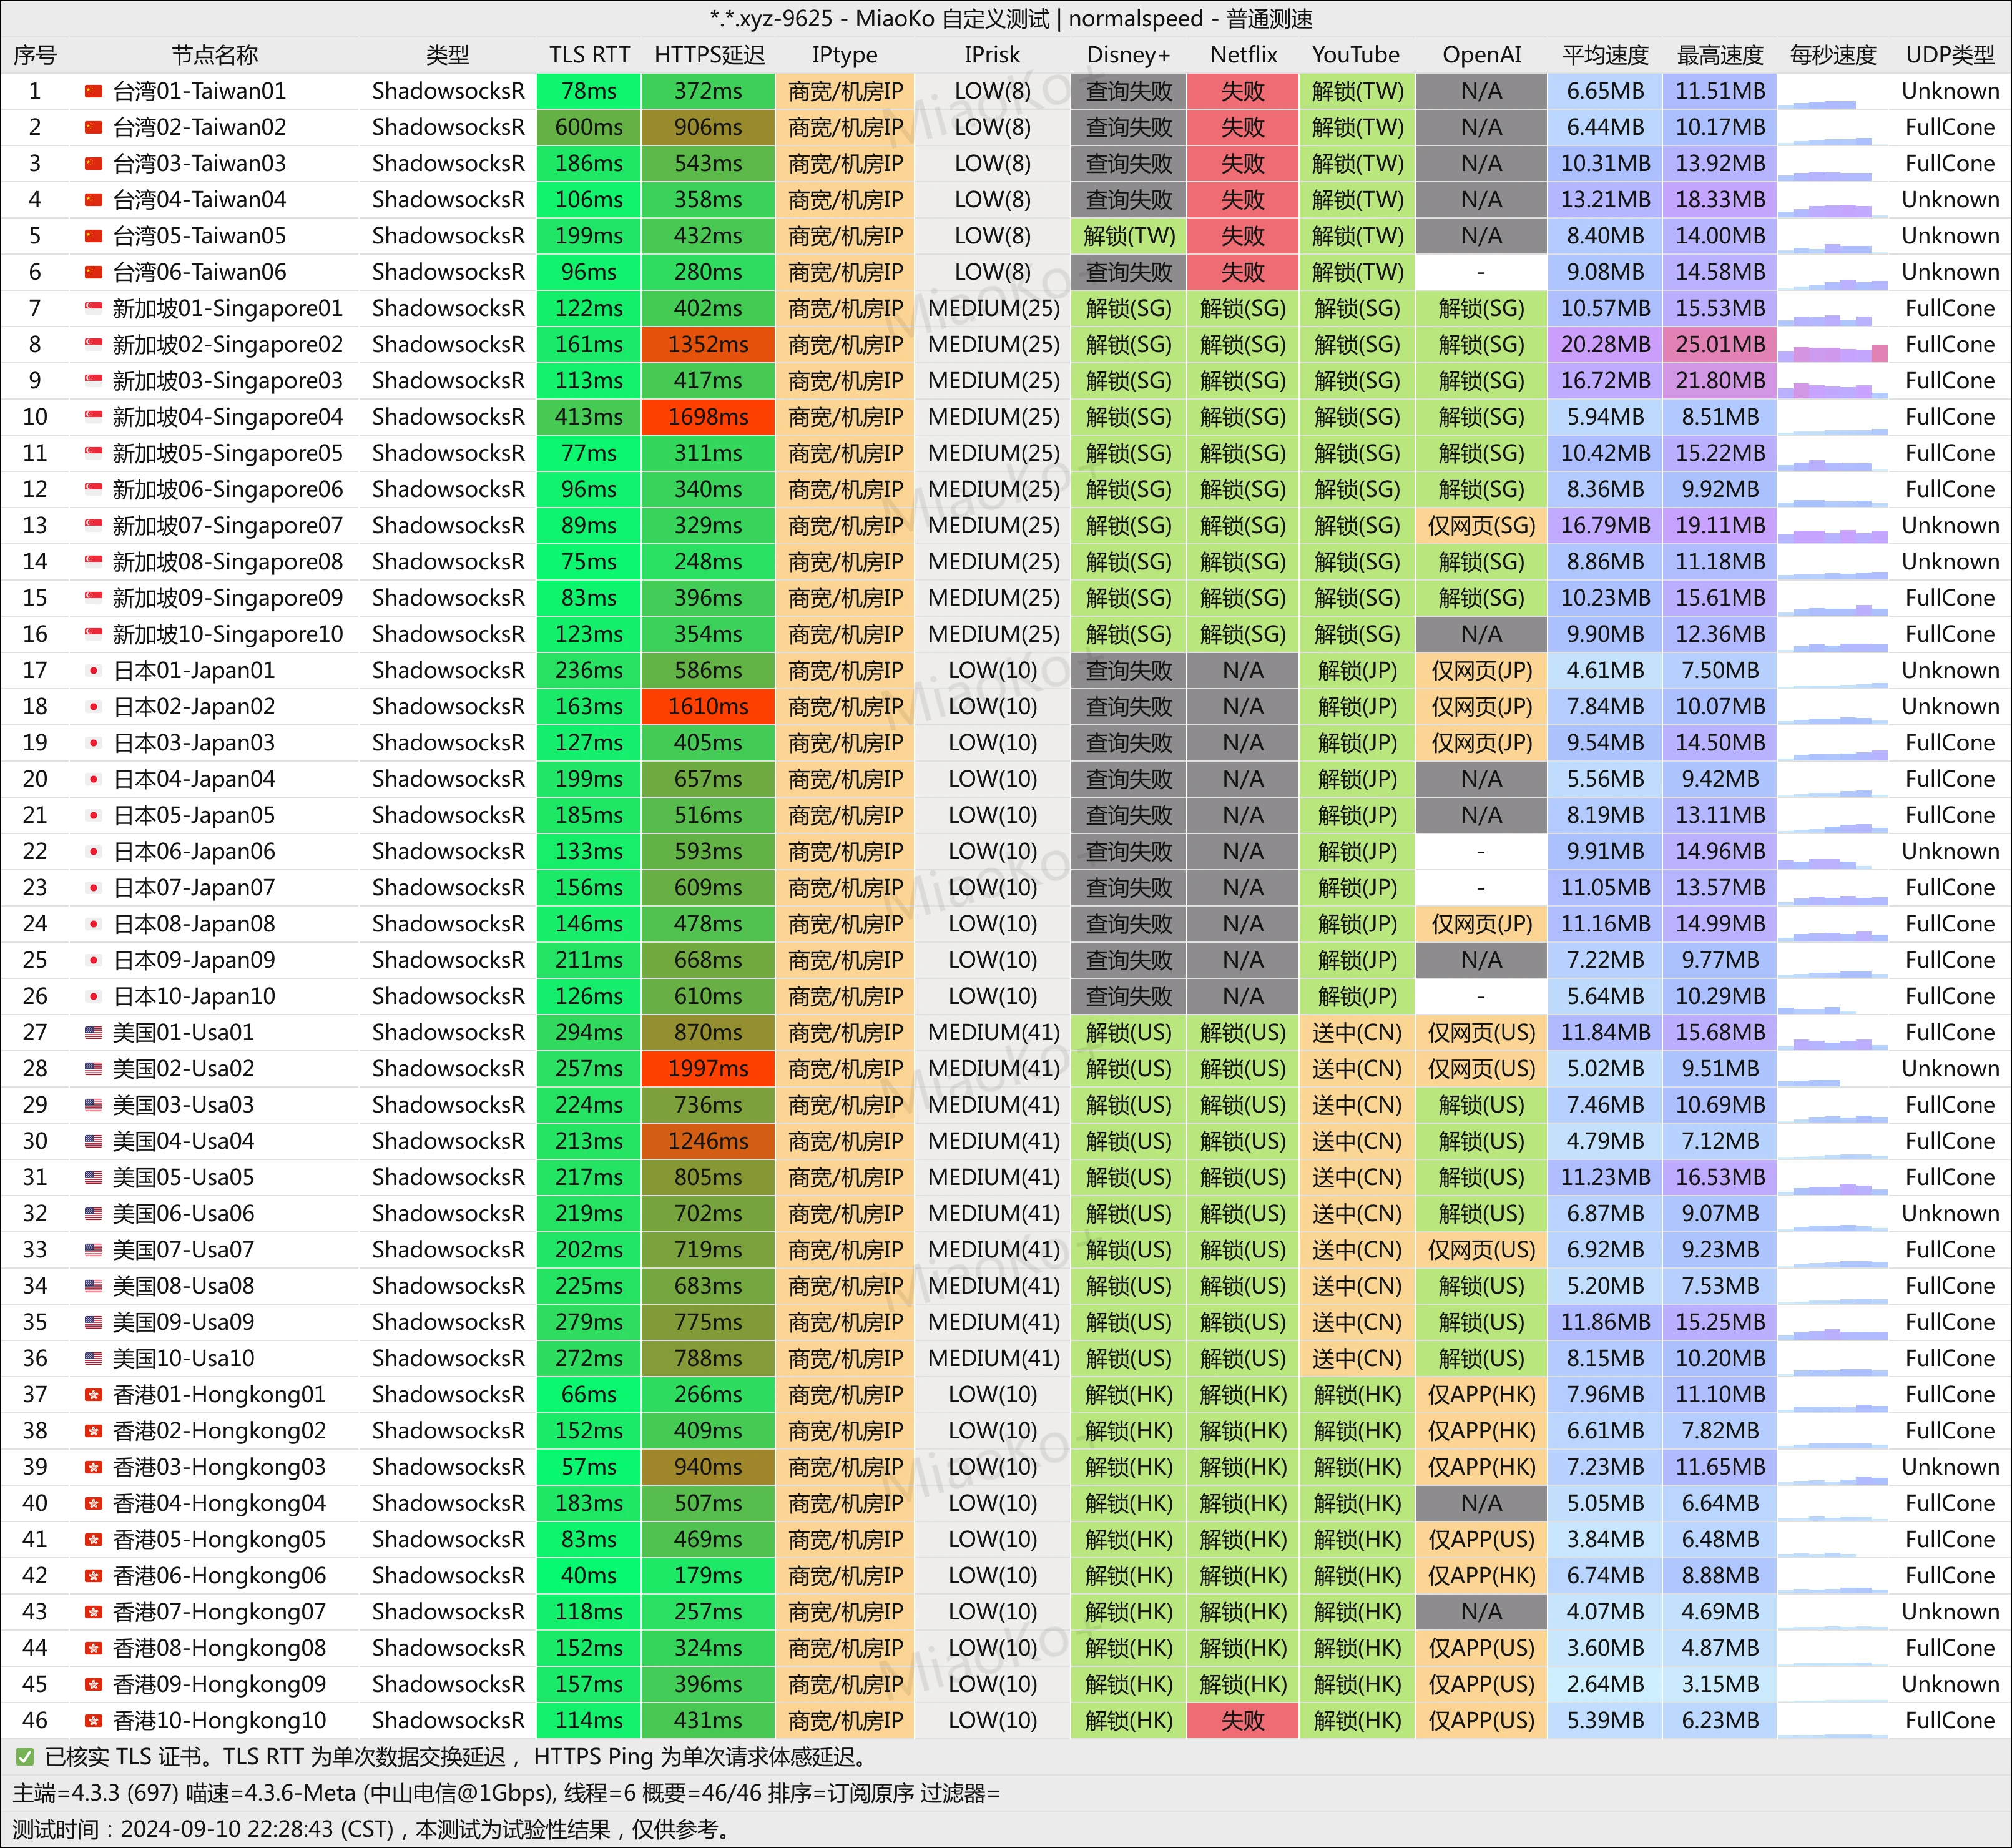Click the red Netflix 失败 cell in row 46
Image resolution: width=2012 pixels, height=1848 pixels.
(x=1243, y=1721)
